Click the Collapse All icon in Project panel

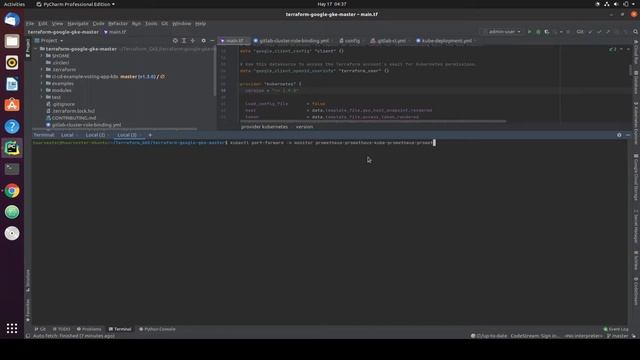[x=193, y=40]
